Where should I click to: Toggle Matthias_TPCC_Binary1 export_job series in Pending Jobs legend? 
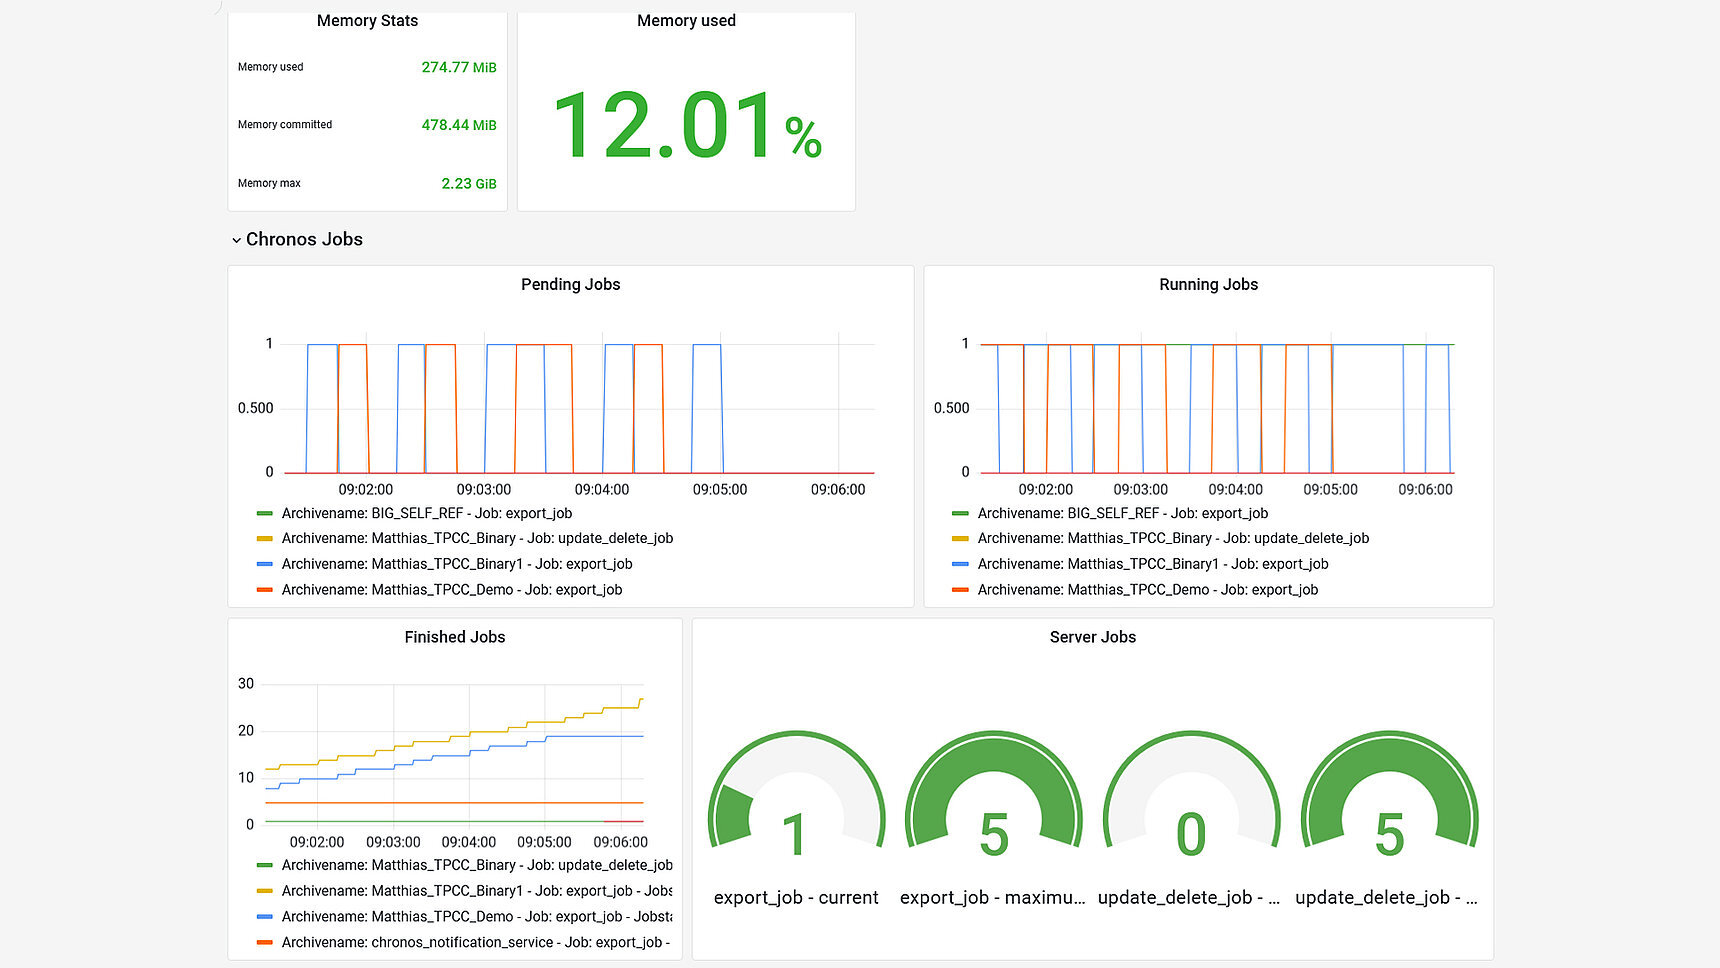456,565
